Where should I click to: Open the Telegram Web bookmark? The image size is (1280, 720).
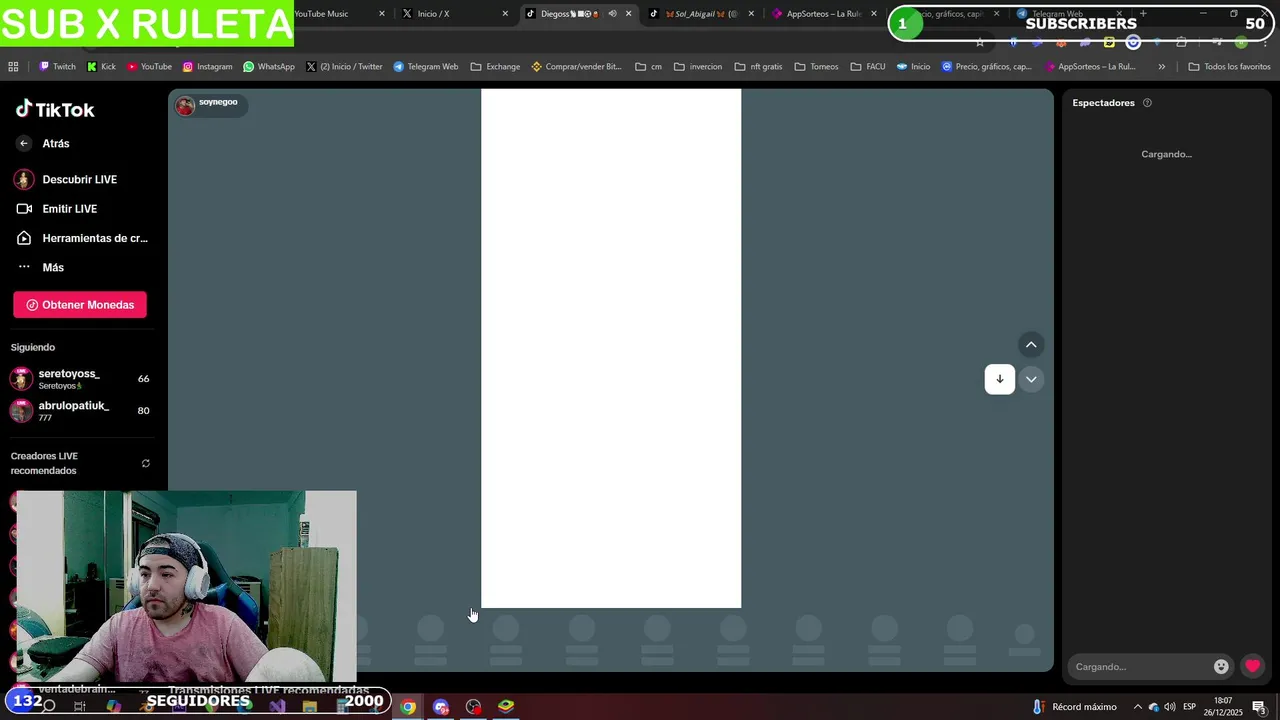point(426,67)
